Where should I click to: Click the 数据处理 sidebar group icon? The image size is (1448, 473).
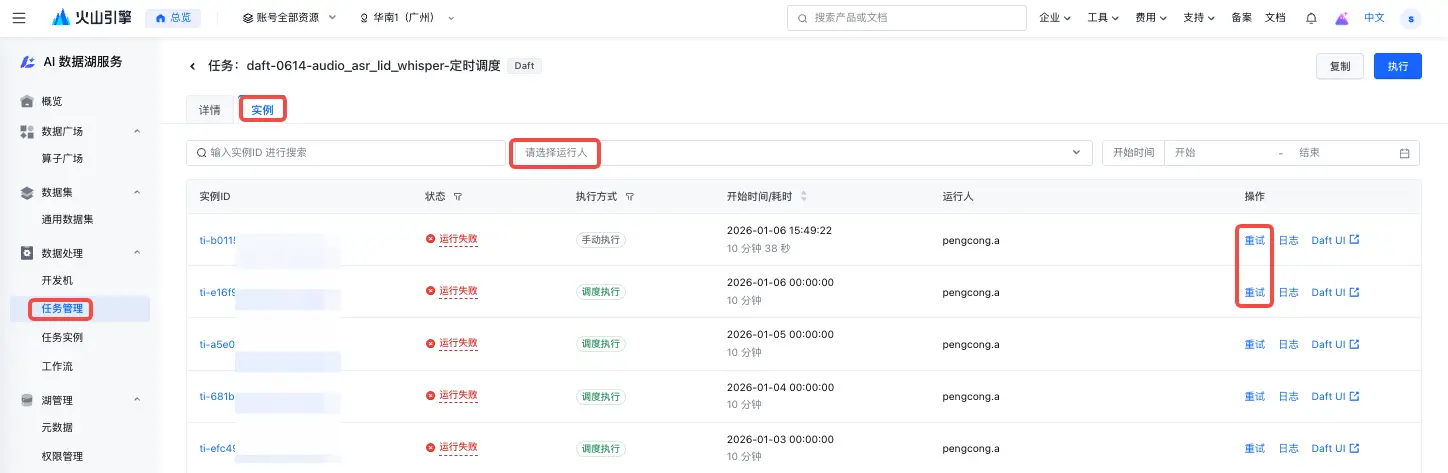tap(28, 253)
